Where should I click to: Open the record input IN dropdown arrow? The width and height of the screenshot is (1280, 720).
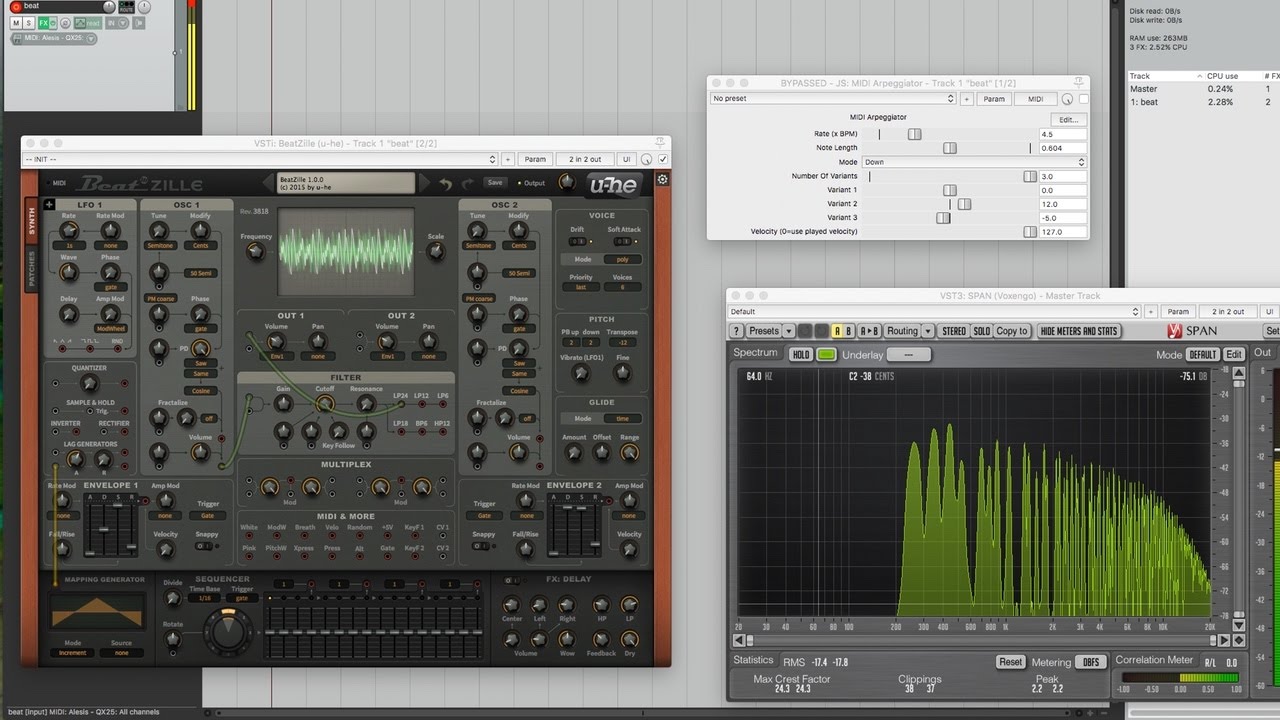[x=123, y=23]
